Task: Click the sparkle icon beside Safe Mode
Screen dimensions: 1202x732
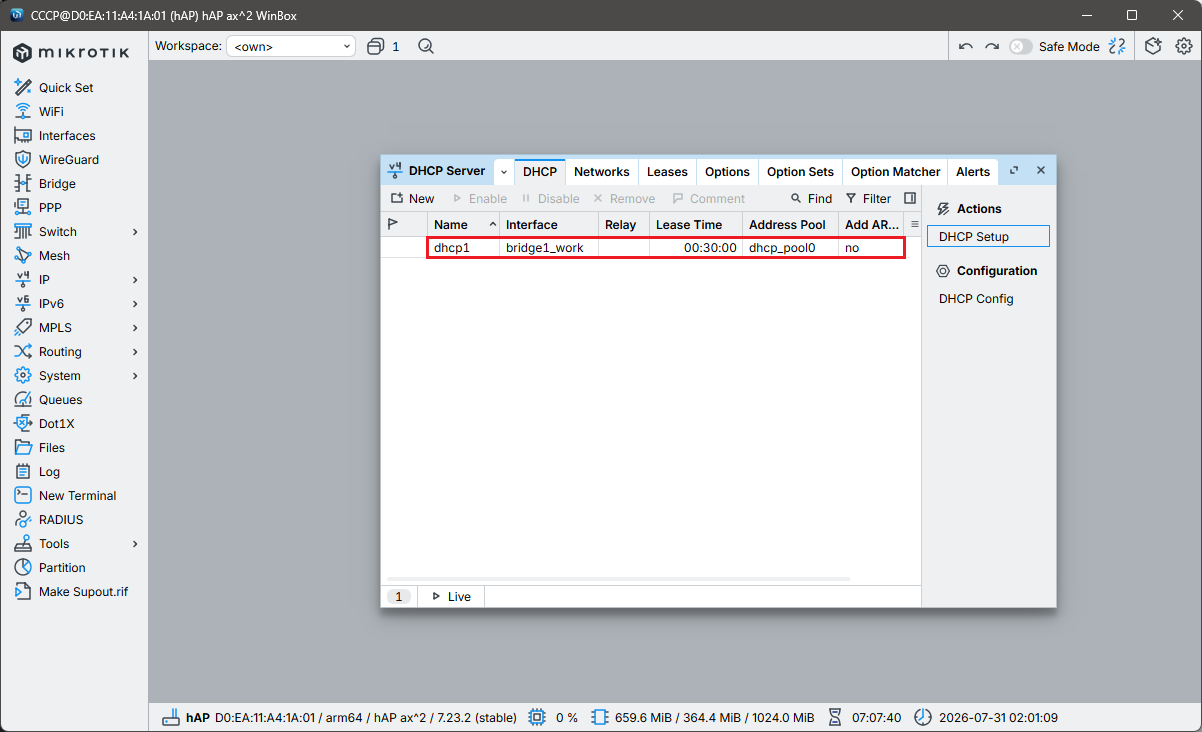Action: tap(1117, 46)
